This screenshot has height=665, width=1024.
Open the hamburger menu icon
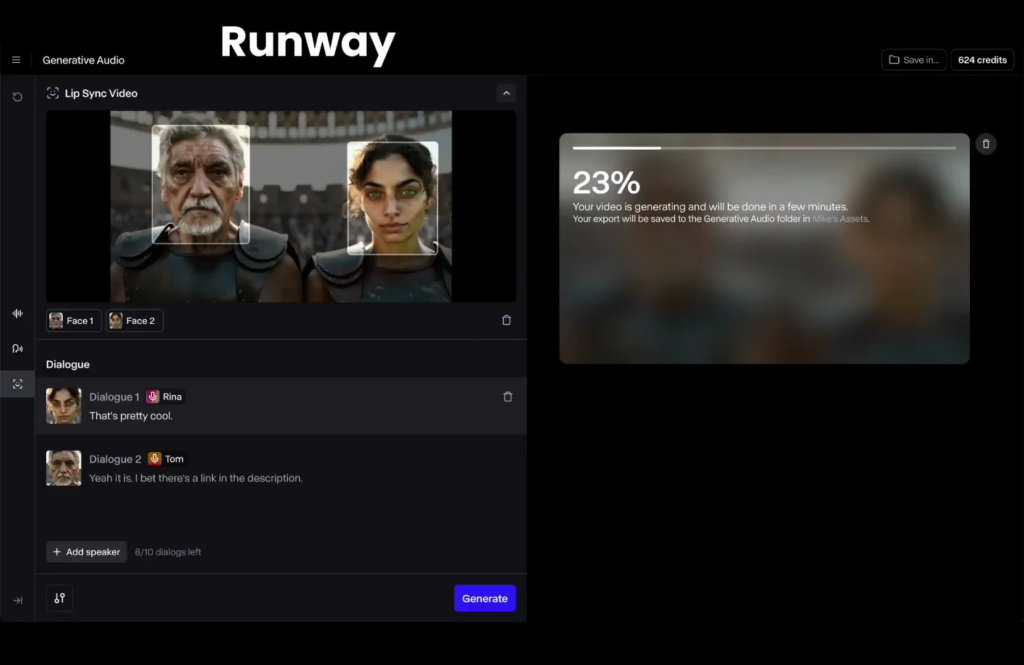pyautogui.click(x=16, y=60)
